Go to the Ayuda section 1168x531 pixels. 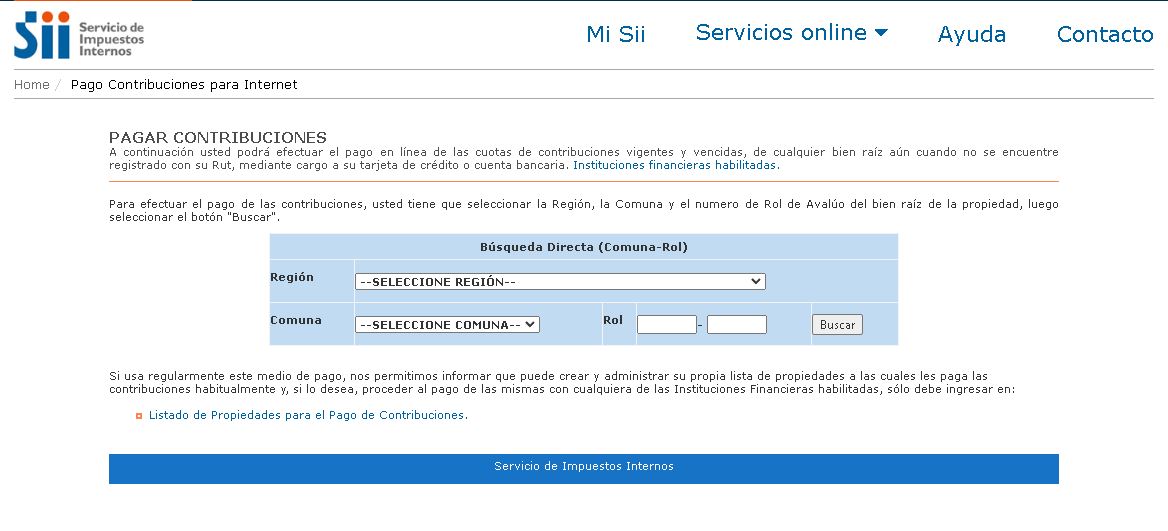tap(971, 34)
